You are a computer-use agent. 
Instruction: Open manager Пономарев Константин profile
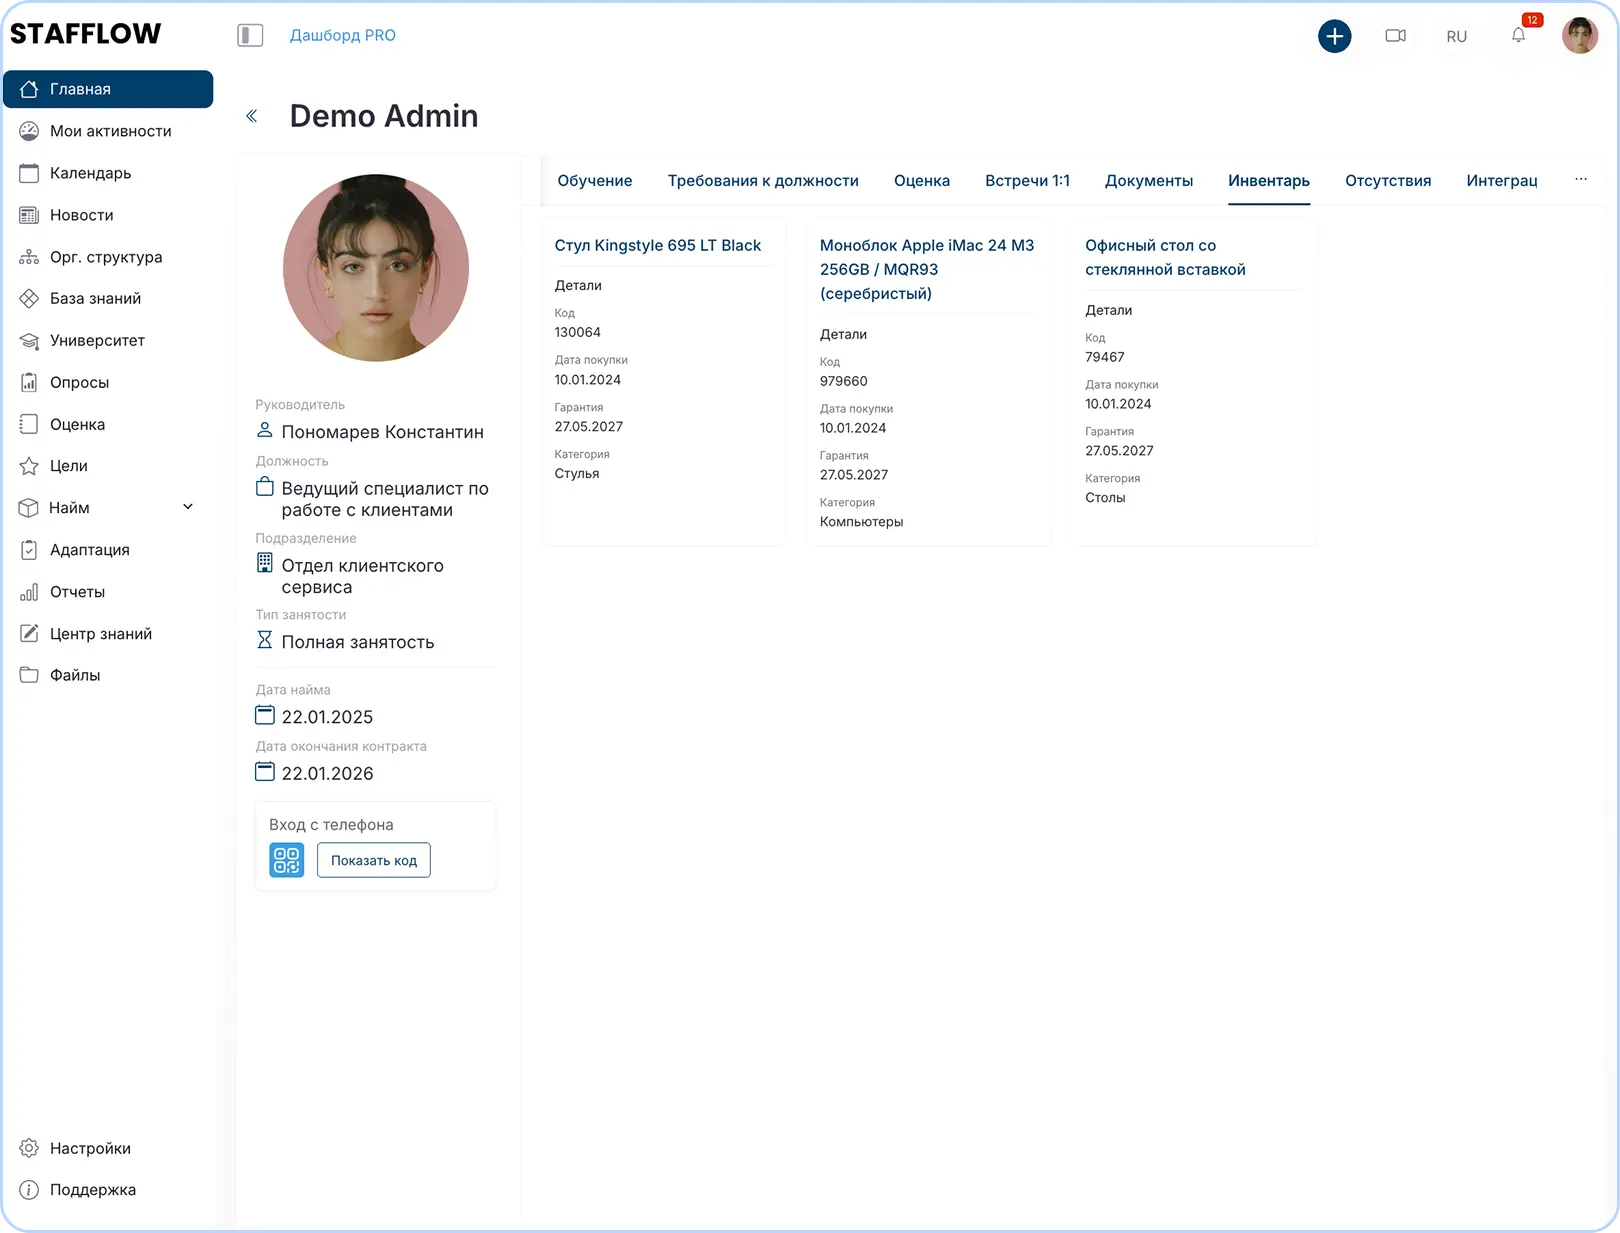382,432
